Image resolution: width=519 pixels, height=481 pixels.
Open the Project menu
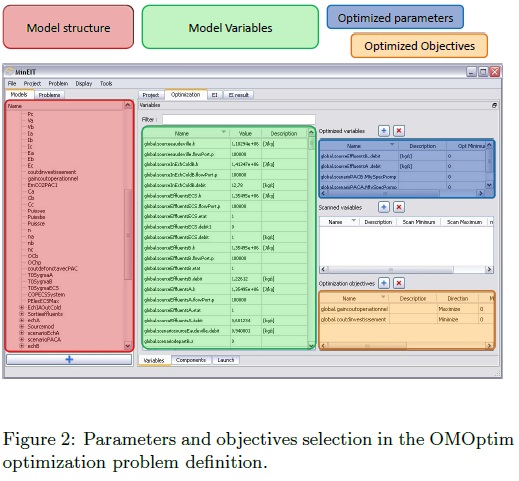click(x=32, y=83)
